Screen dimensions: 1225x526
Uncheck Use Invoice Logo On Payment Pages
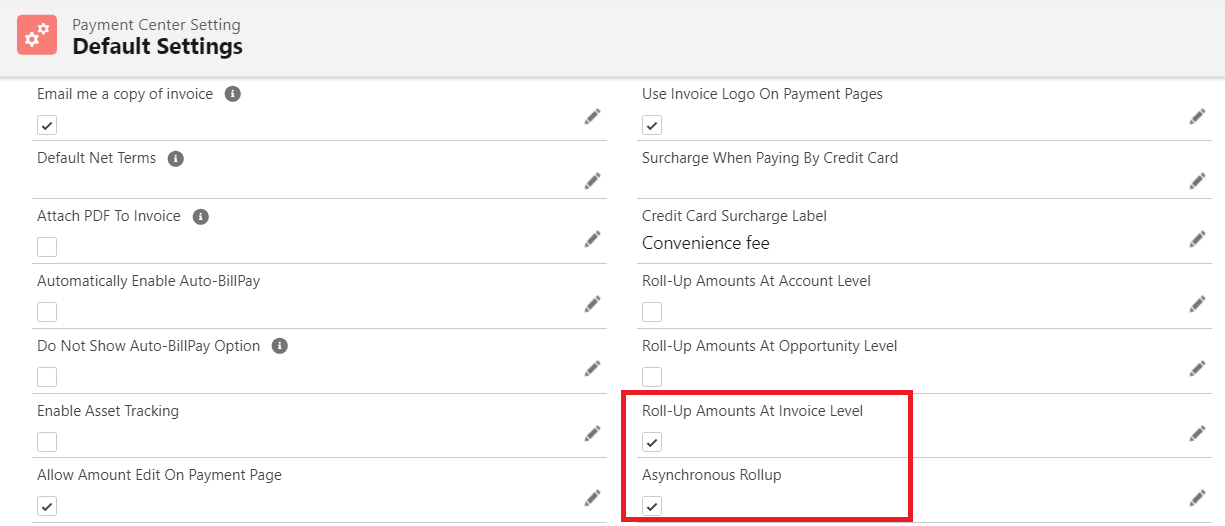click(x=652, y=125)
